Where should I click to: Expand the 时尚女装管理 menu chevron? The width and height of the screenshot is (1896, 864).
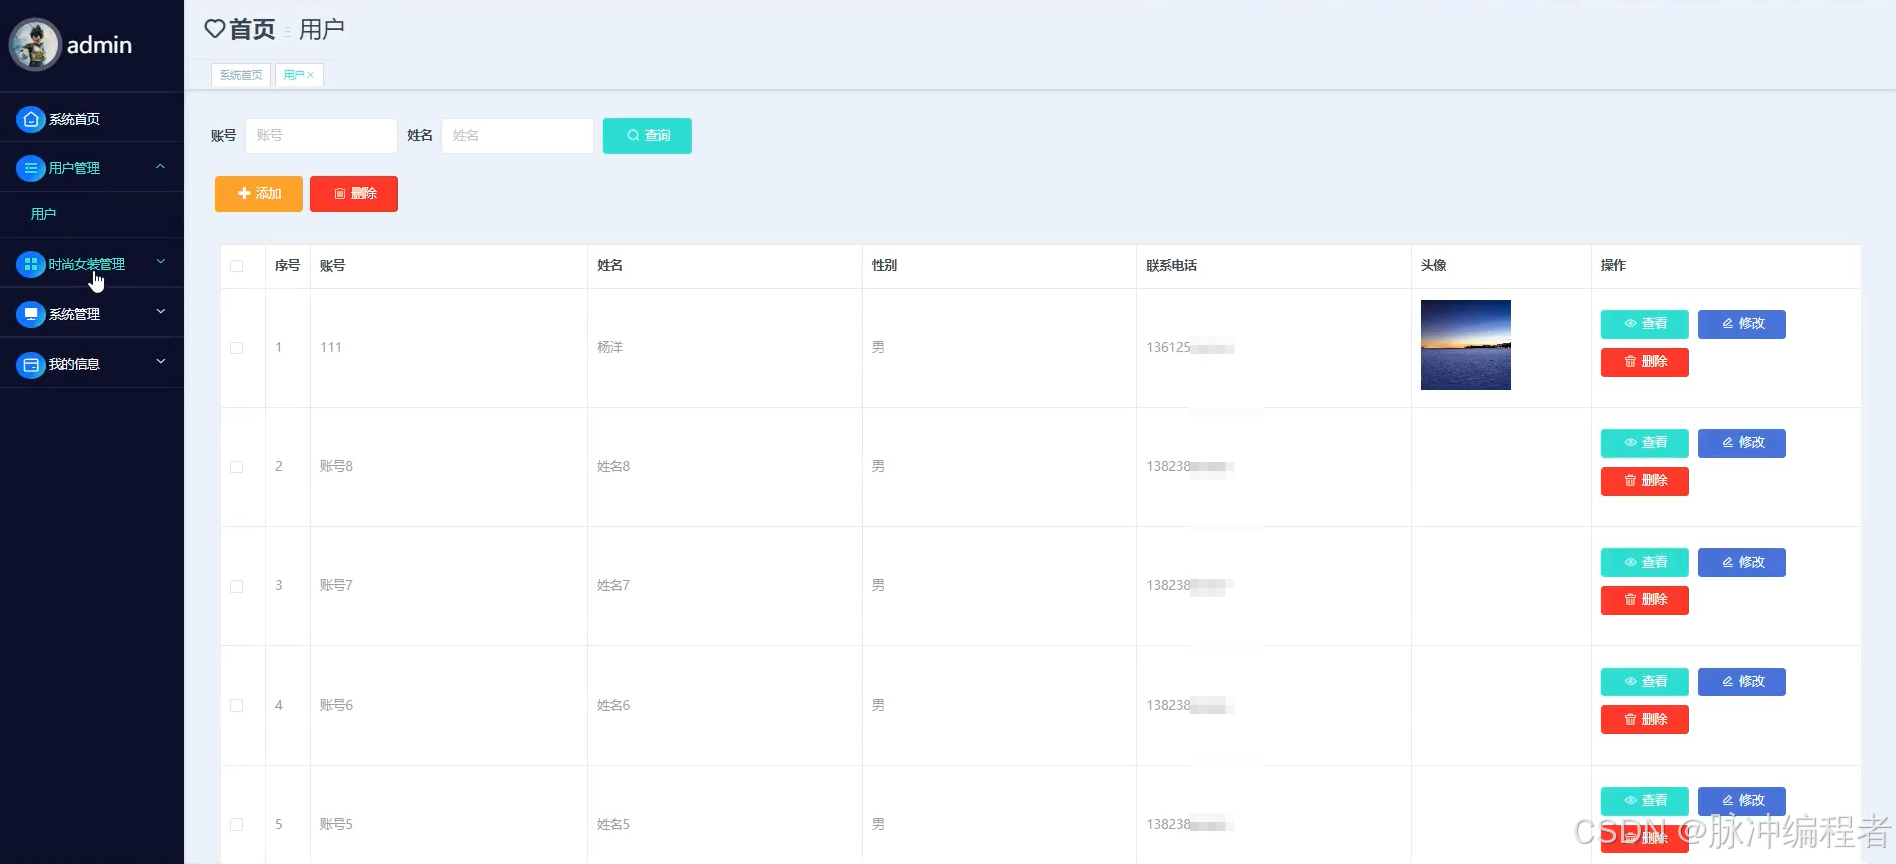pyautogui.click(x=160, y=262)
